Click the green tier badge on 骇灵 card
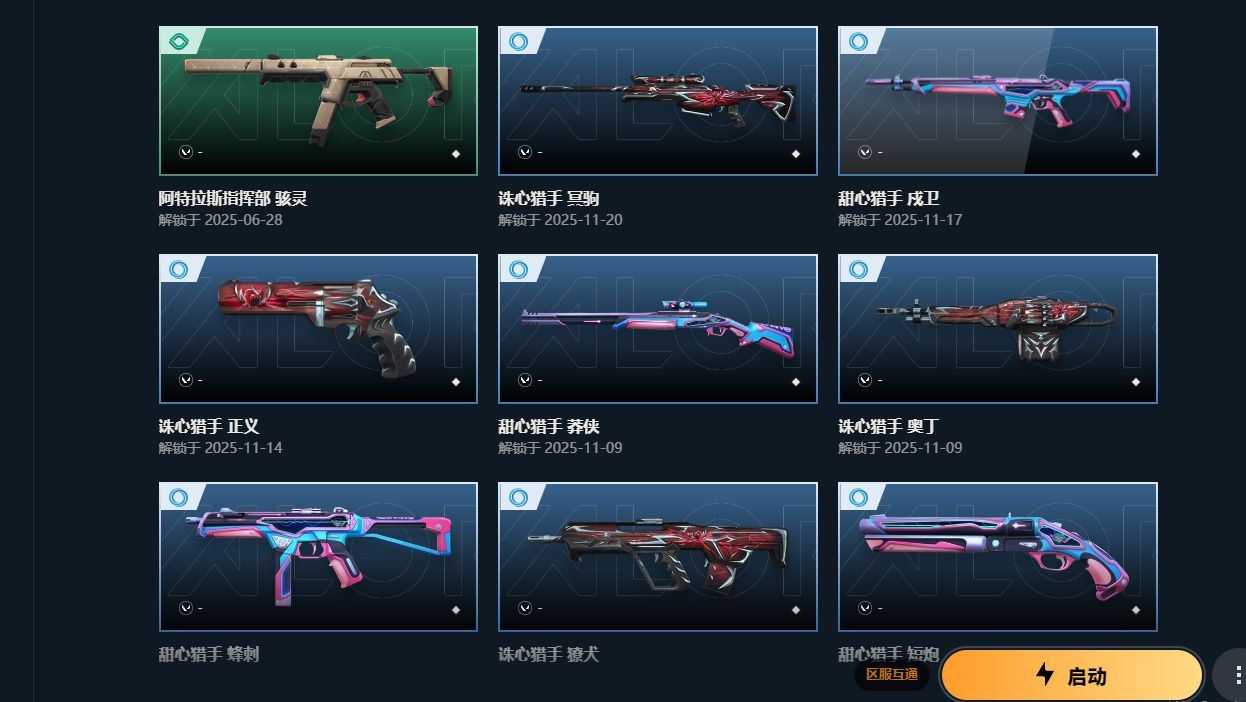1246x702 pixels. [179, 41]
